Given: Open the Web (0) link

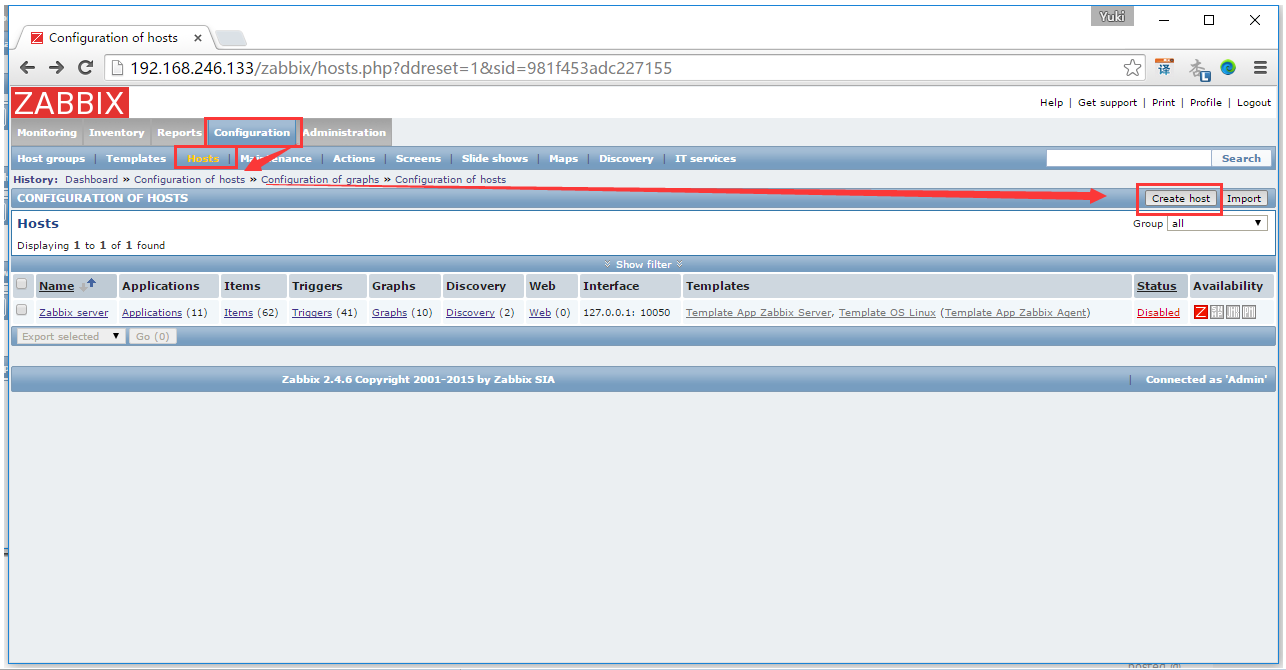Looking at the screenshot, I should (x=540, y=313).
